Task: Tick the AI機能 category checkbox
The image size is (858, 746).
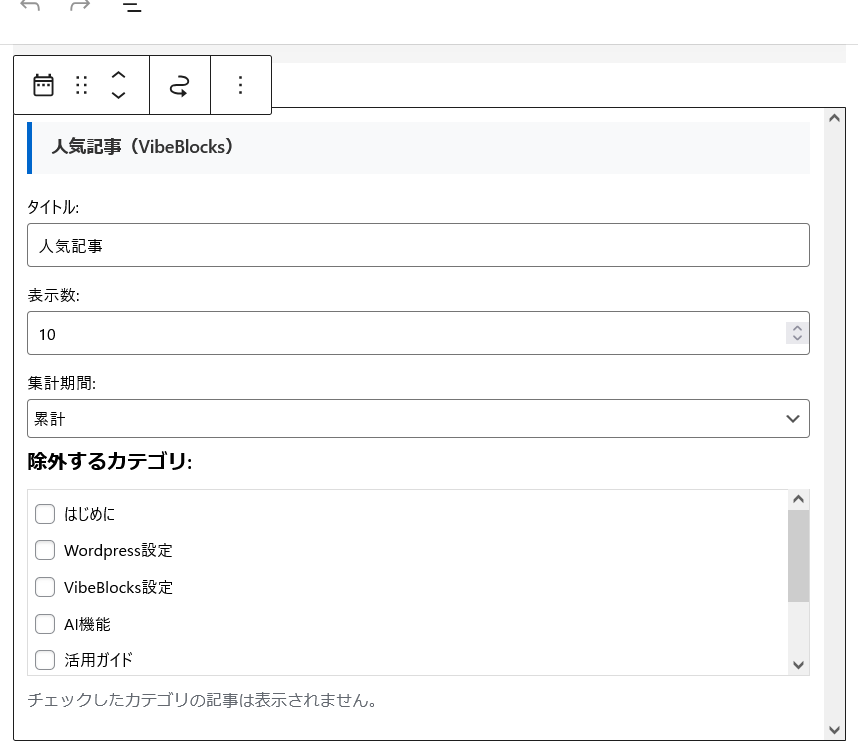Action: point(45,624)
